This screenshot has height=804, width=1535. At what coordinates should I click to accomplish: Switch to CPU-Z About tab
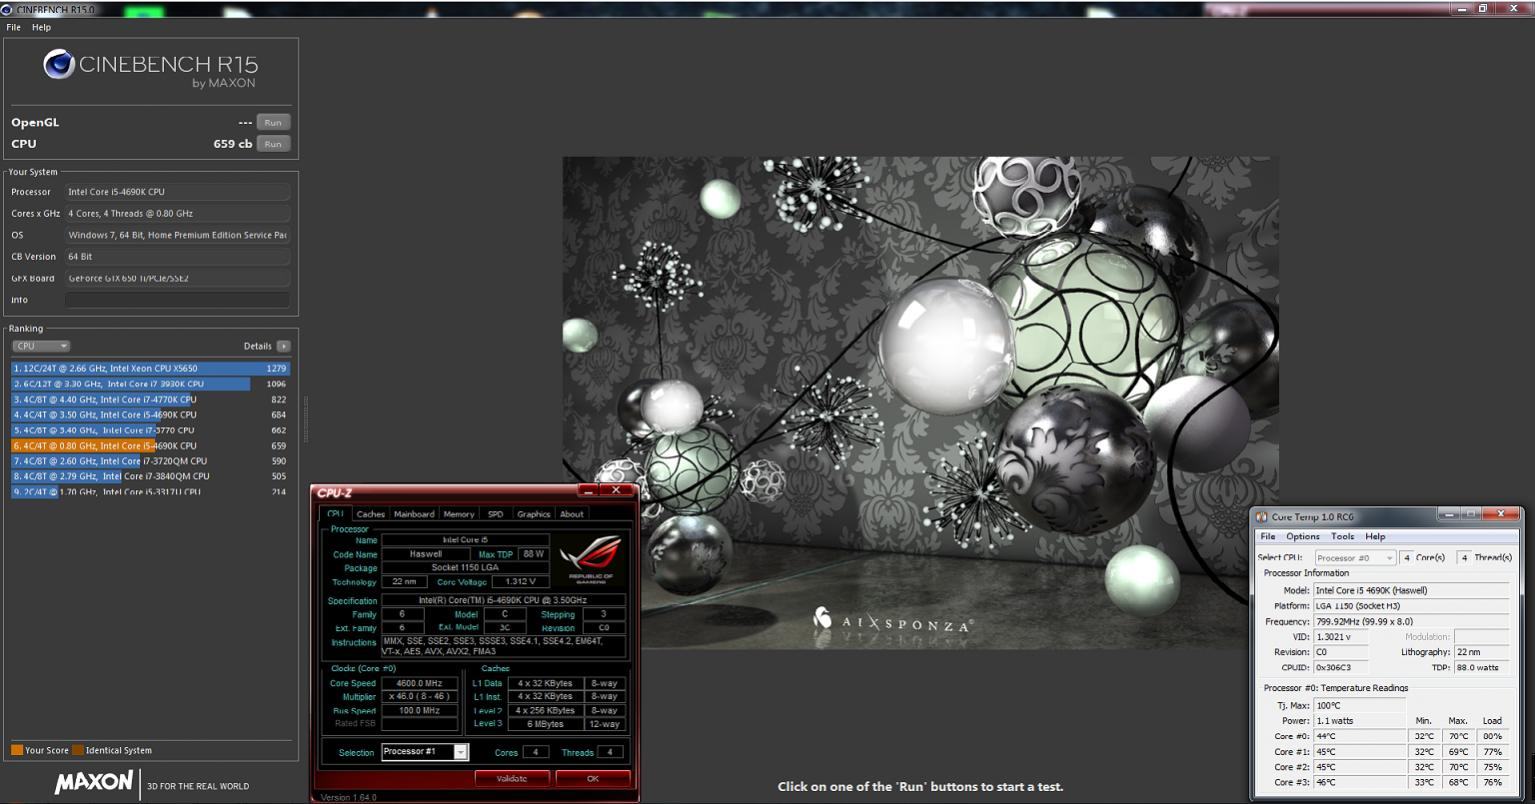tap(572, 514)
